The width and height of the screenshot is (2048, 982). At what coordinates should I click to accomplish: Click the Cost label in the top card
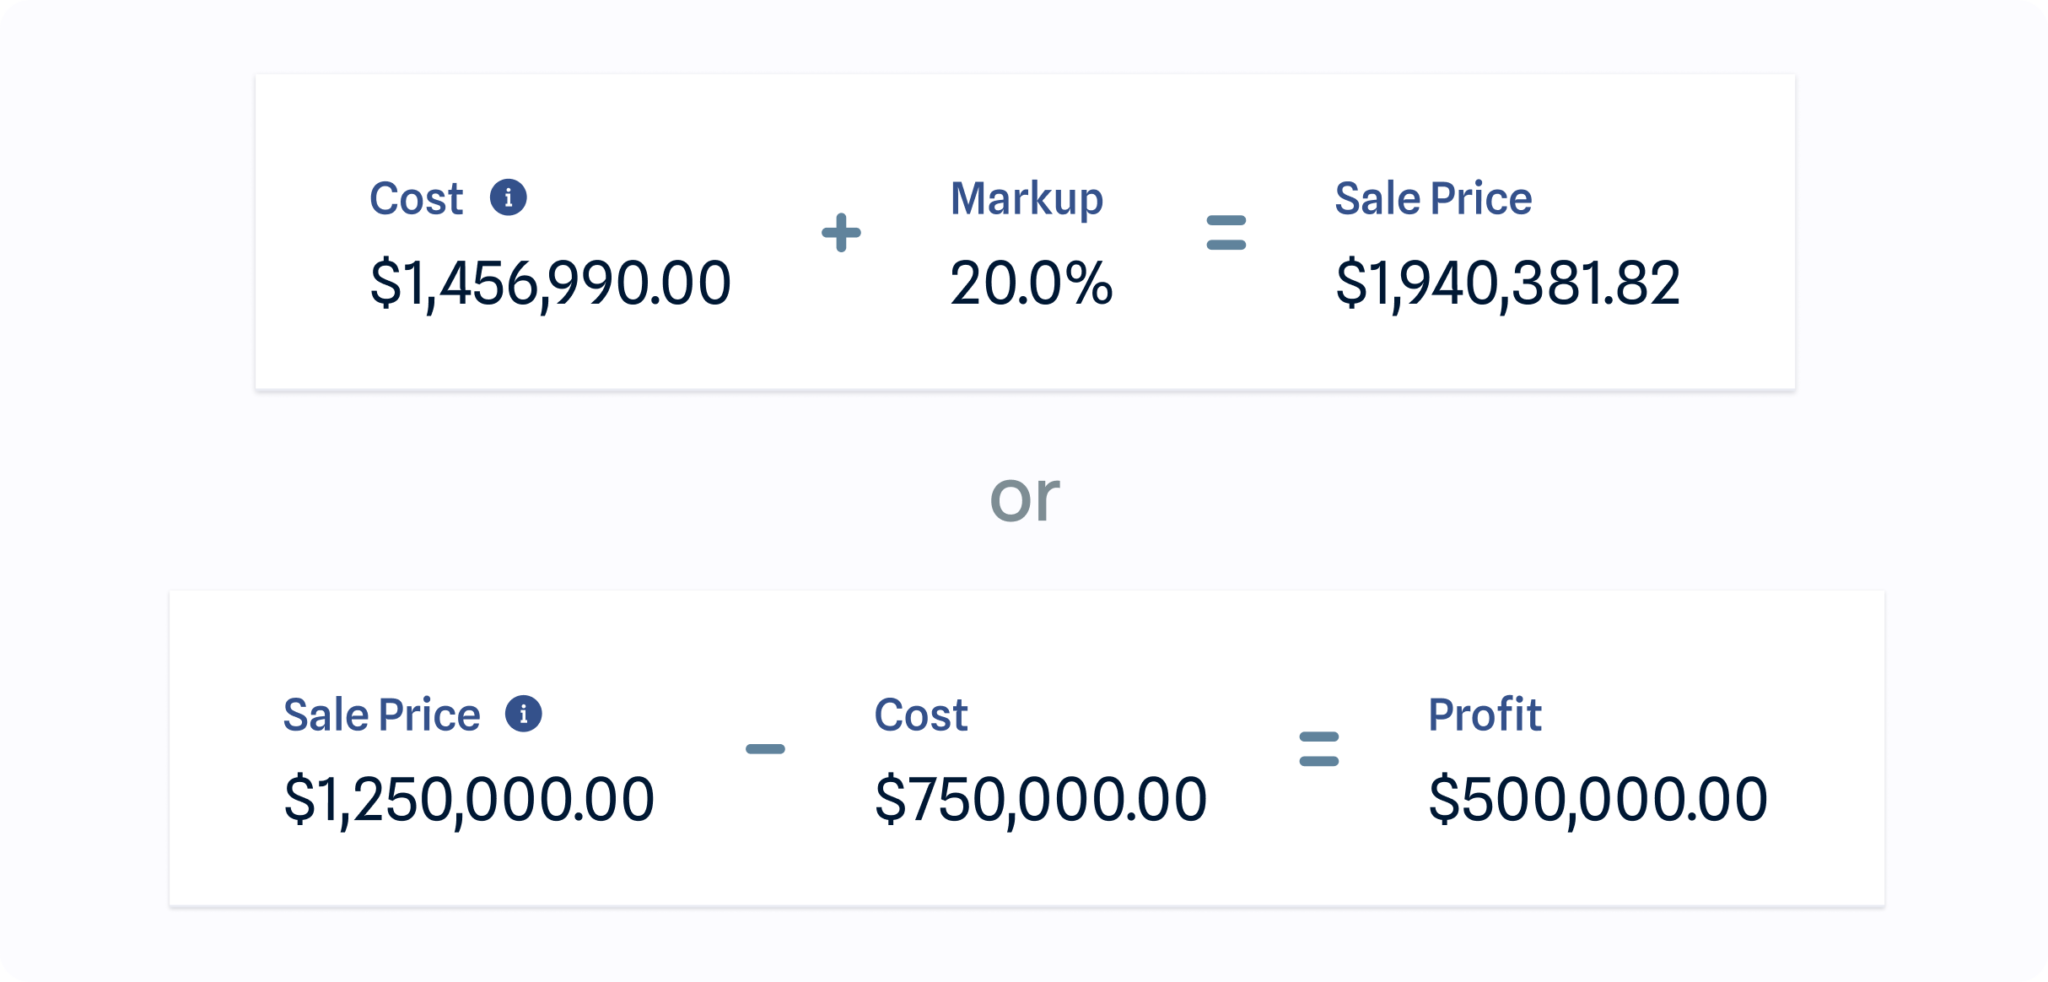tap(416, 198)
